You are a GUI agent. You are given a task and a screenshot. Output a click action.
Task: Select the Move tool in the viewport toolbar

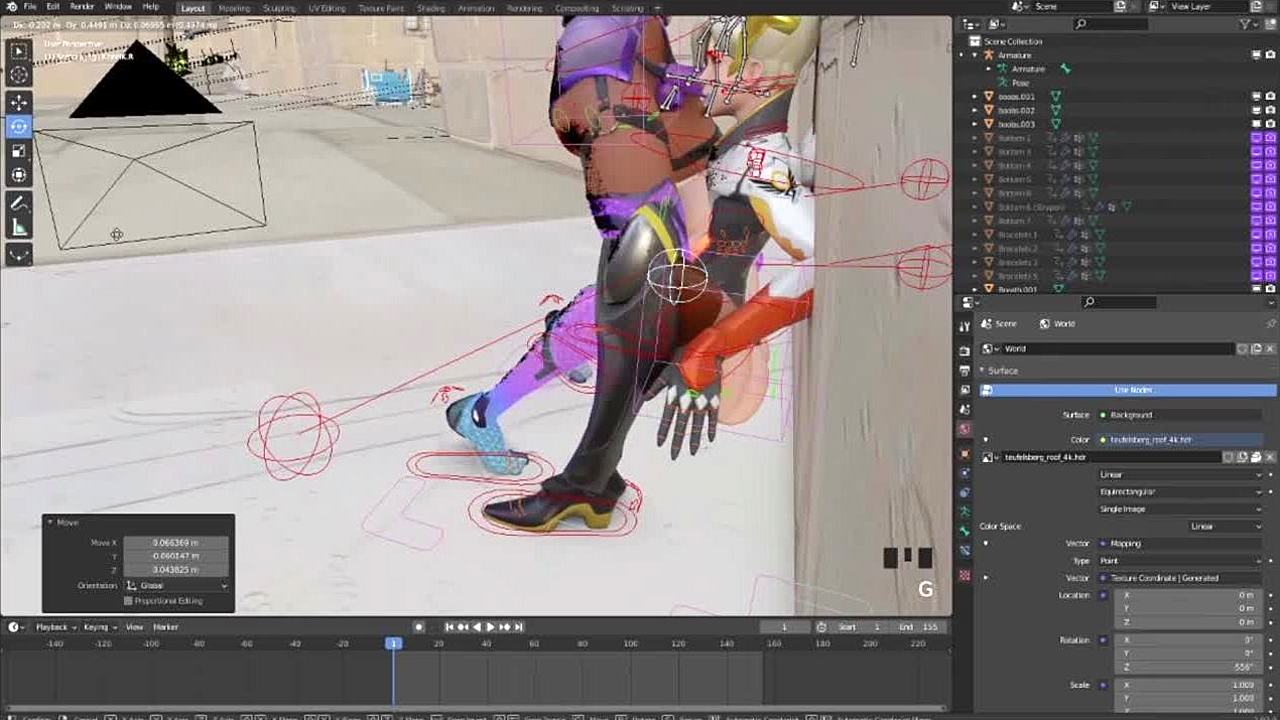pos(19,102)
